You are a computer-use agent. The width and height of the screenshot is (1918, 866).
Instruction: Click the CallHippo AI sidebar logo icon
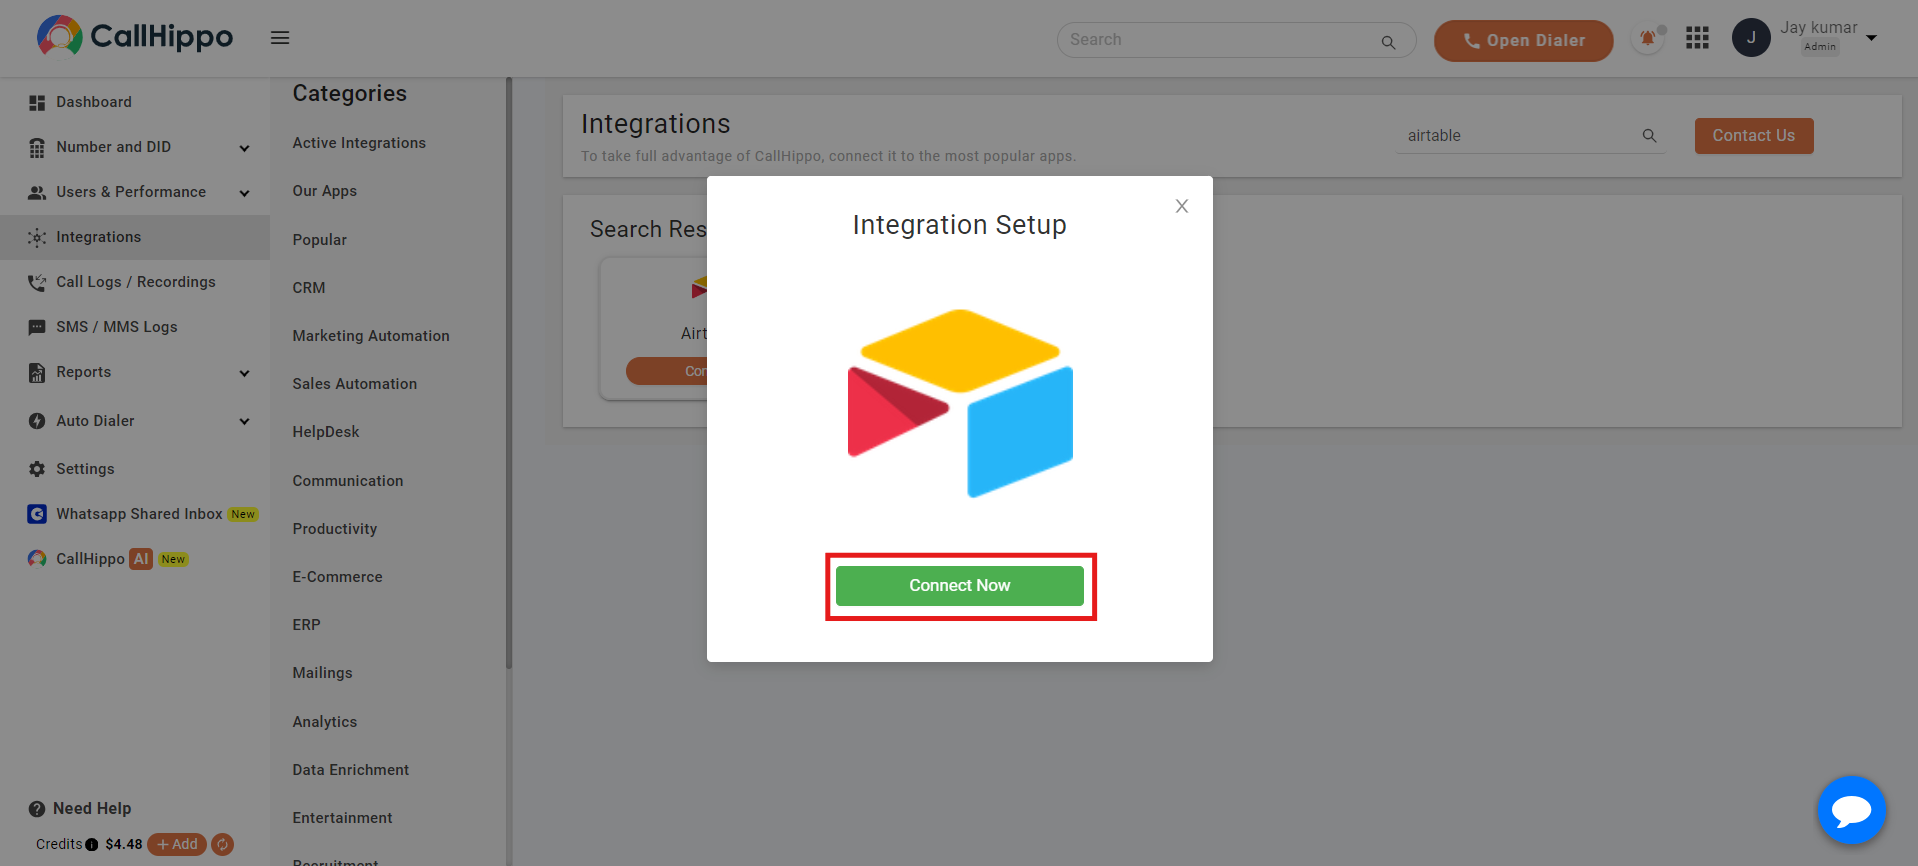(37, 559)
